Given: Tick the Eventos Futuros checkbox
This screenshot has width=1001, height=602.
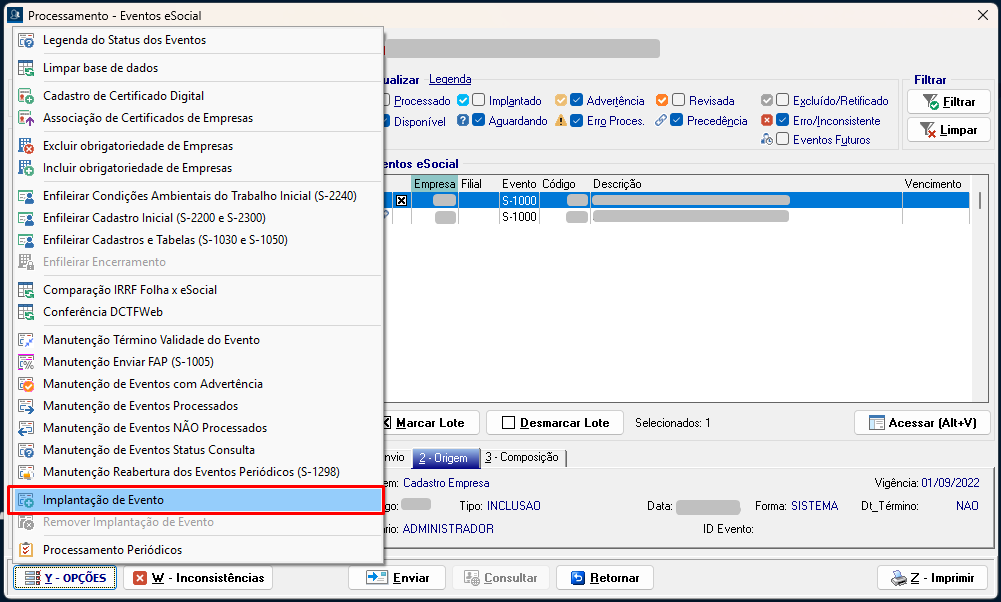Looking at the screenshot, I should click(782, 140).
